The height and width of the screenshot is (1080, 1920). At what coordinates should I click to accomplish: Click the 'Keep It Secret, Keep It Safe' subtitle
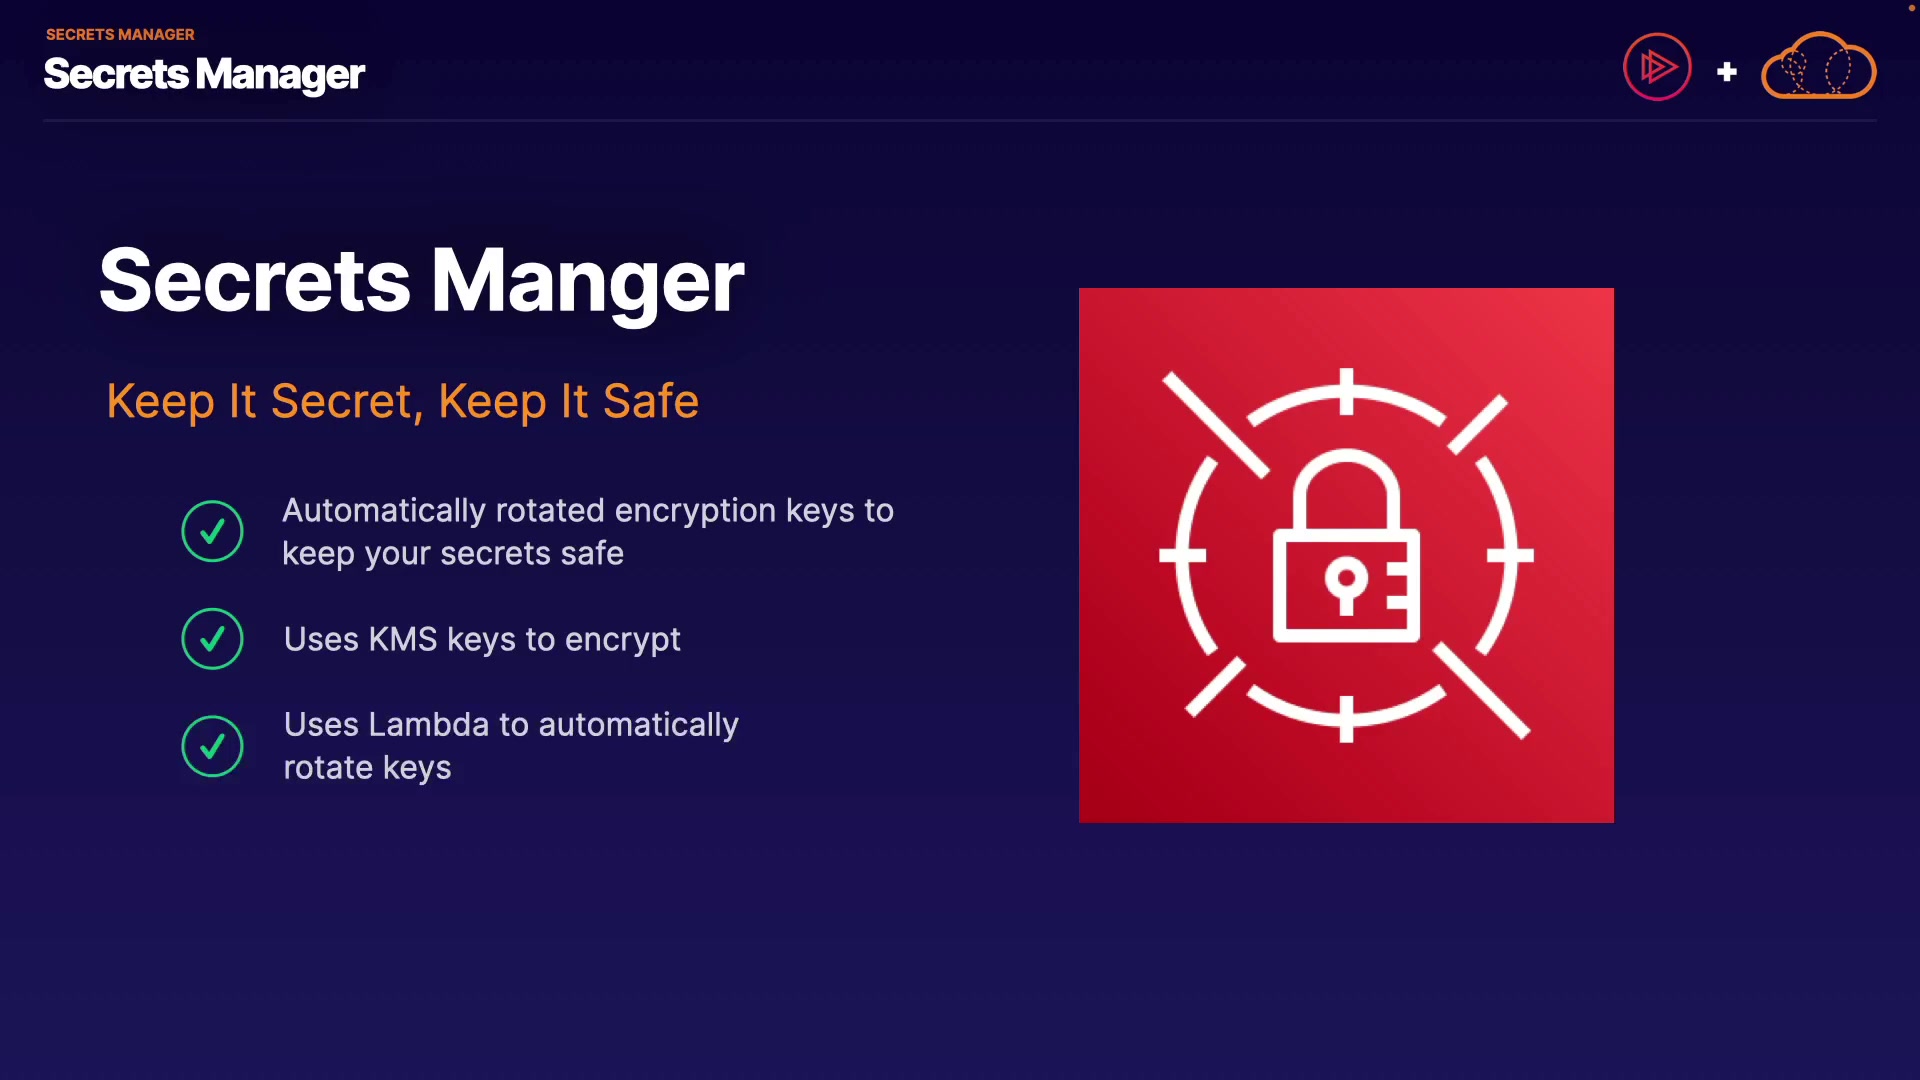tap(402, 402)
